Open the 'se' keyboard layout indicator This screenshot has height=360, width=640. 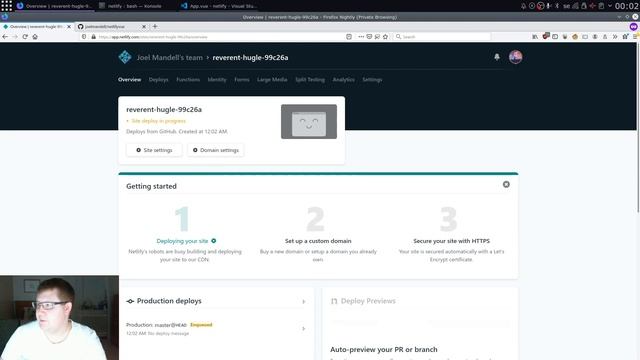click(567, 6)
